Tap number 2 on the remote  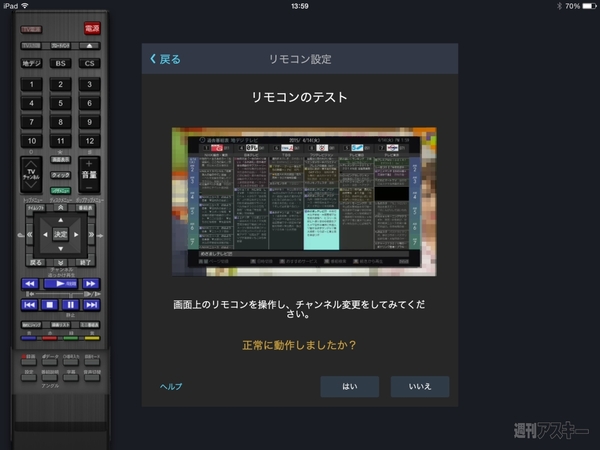[x=60, y=84]
